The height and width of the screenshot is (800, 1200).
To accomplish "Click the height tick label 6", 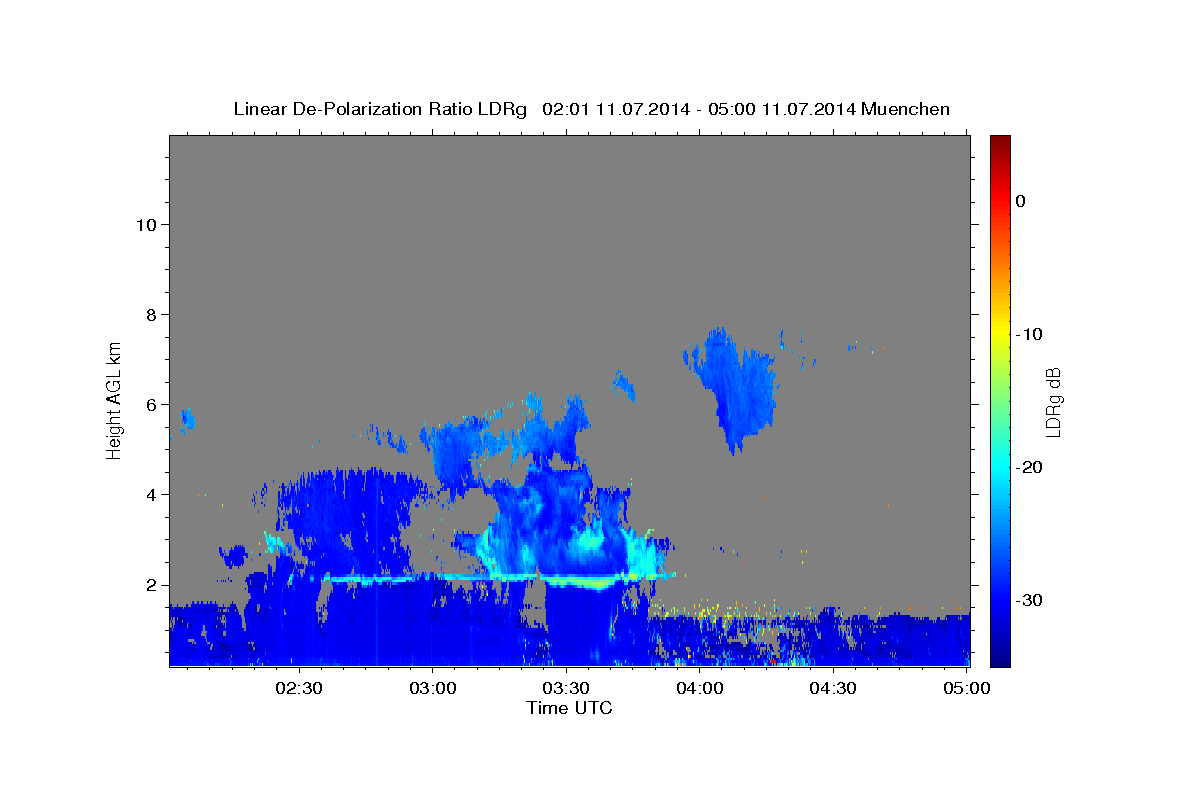I will click(x=150, y=405).
